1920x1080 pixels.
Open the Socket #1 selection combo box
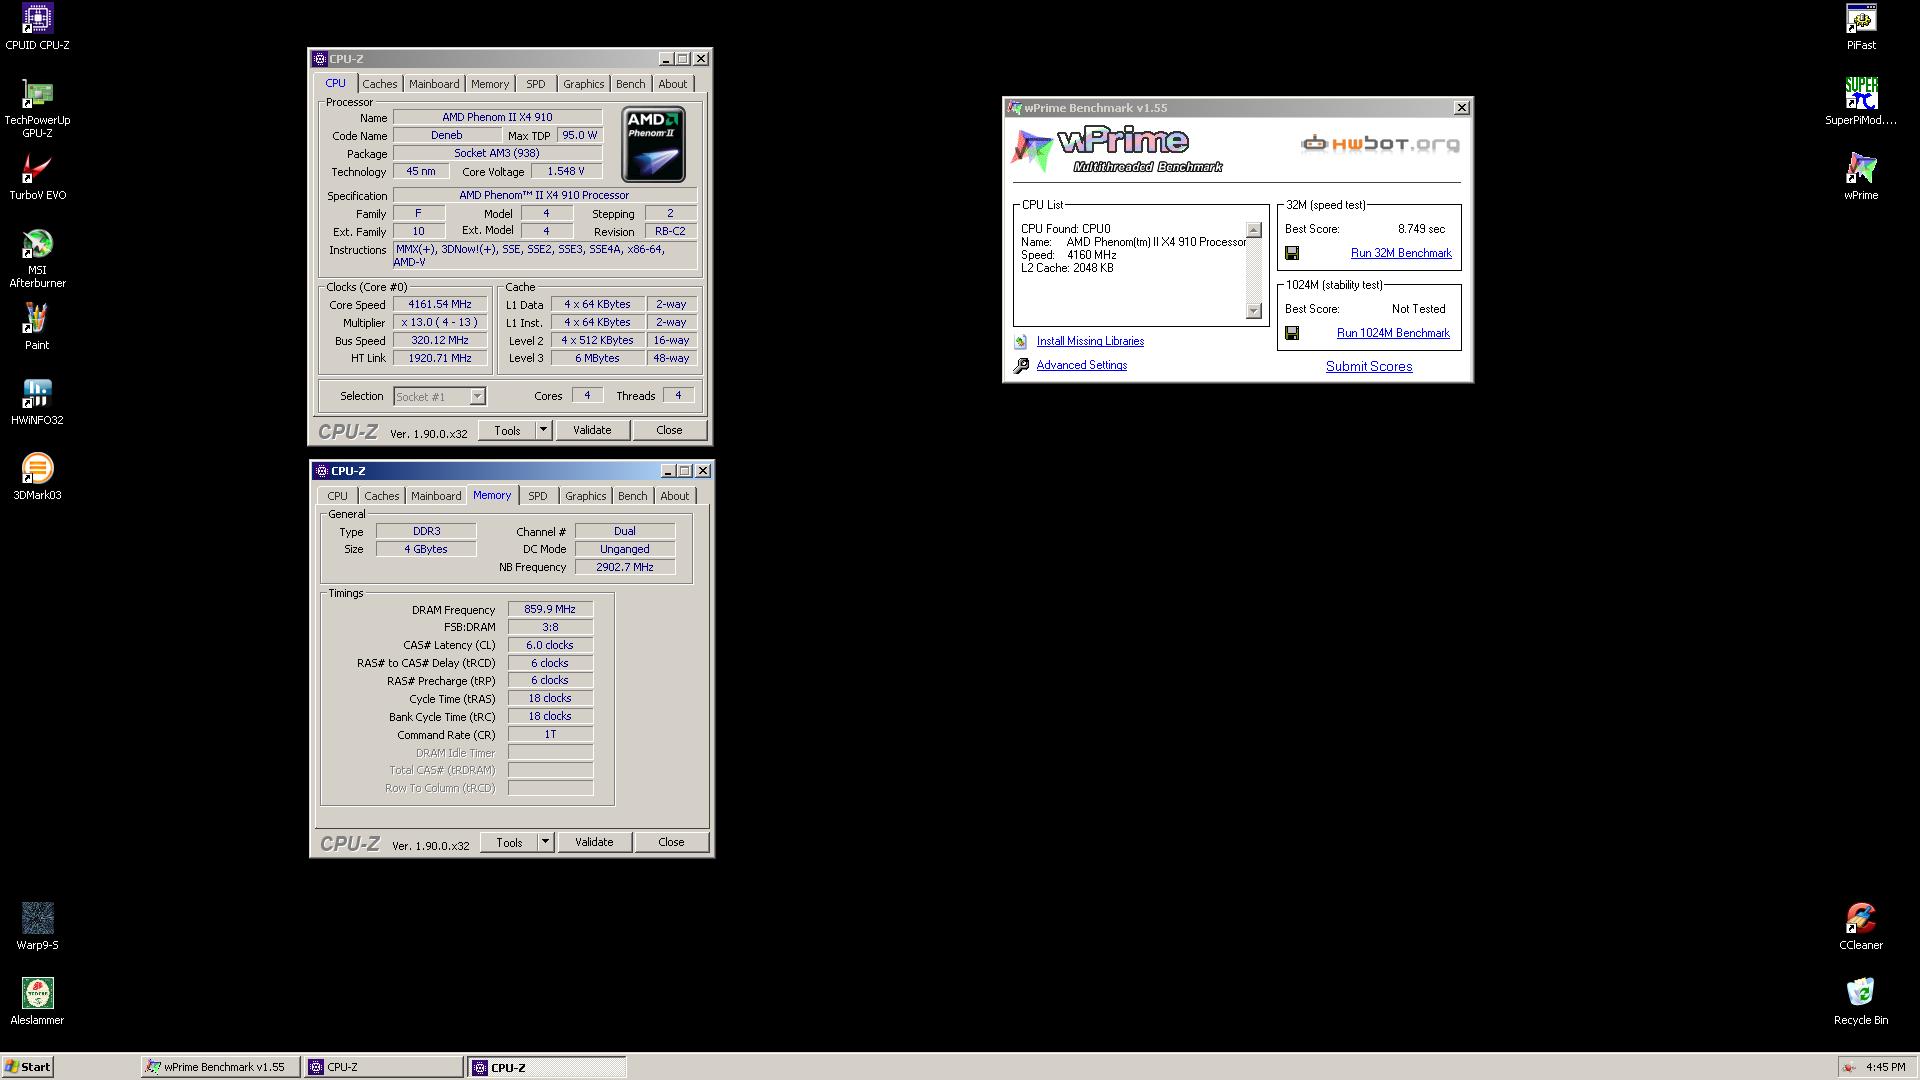(439, 397)
